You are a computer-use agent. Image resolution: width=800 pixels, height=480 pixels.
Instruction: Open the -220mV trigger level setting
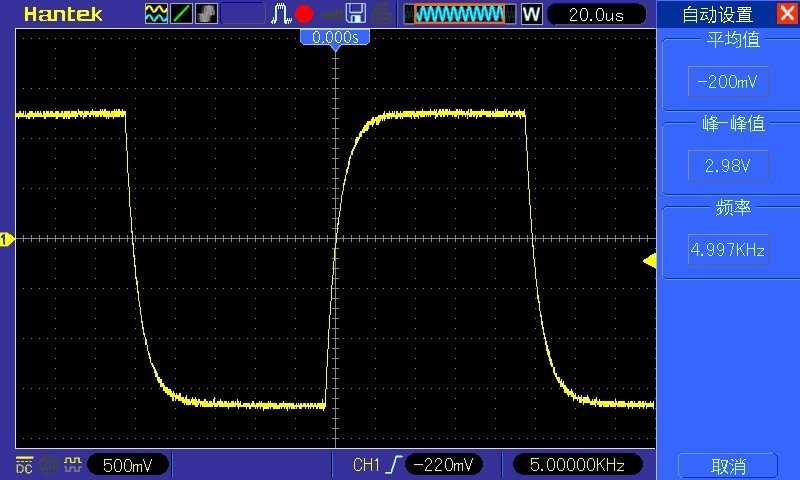click(445, 465)
